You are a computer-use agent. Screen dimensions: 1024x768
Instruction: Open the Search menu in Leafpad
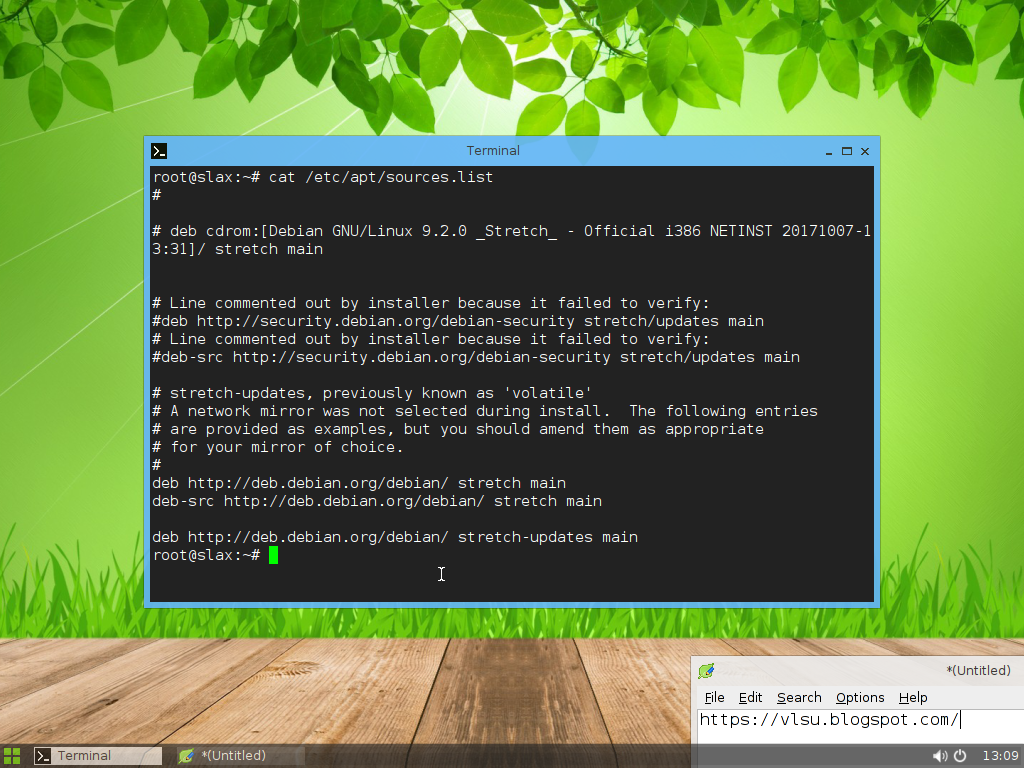799,697
